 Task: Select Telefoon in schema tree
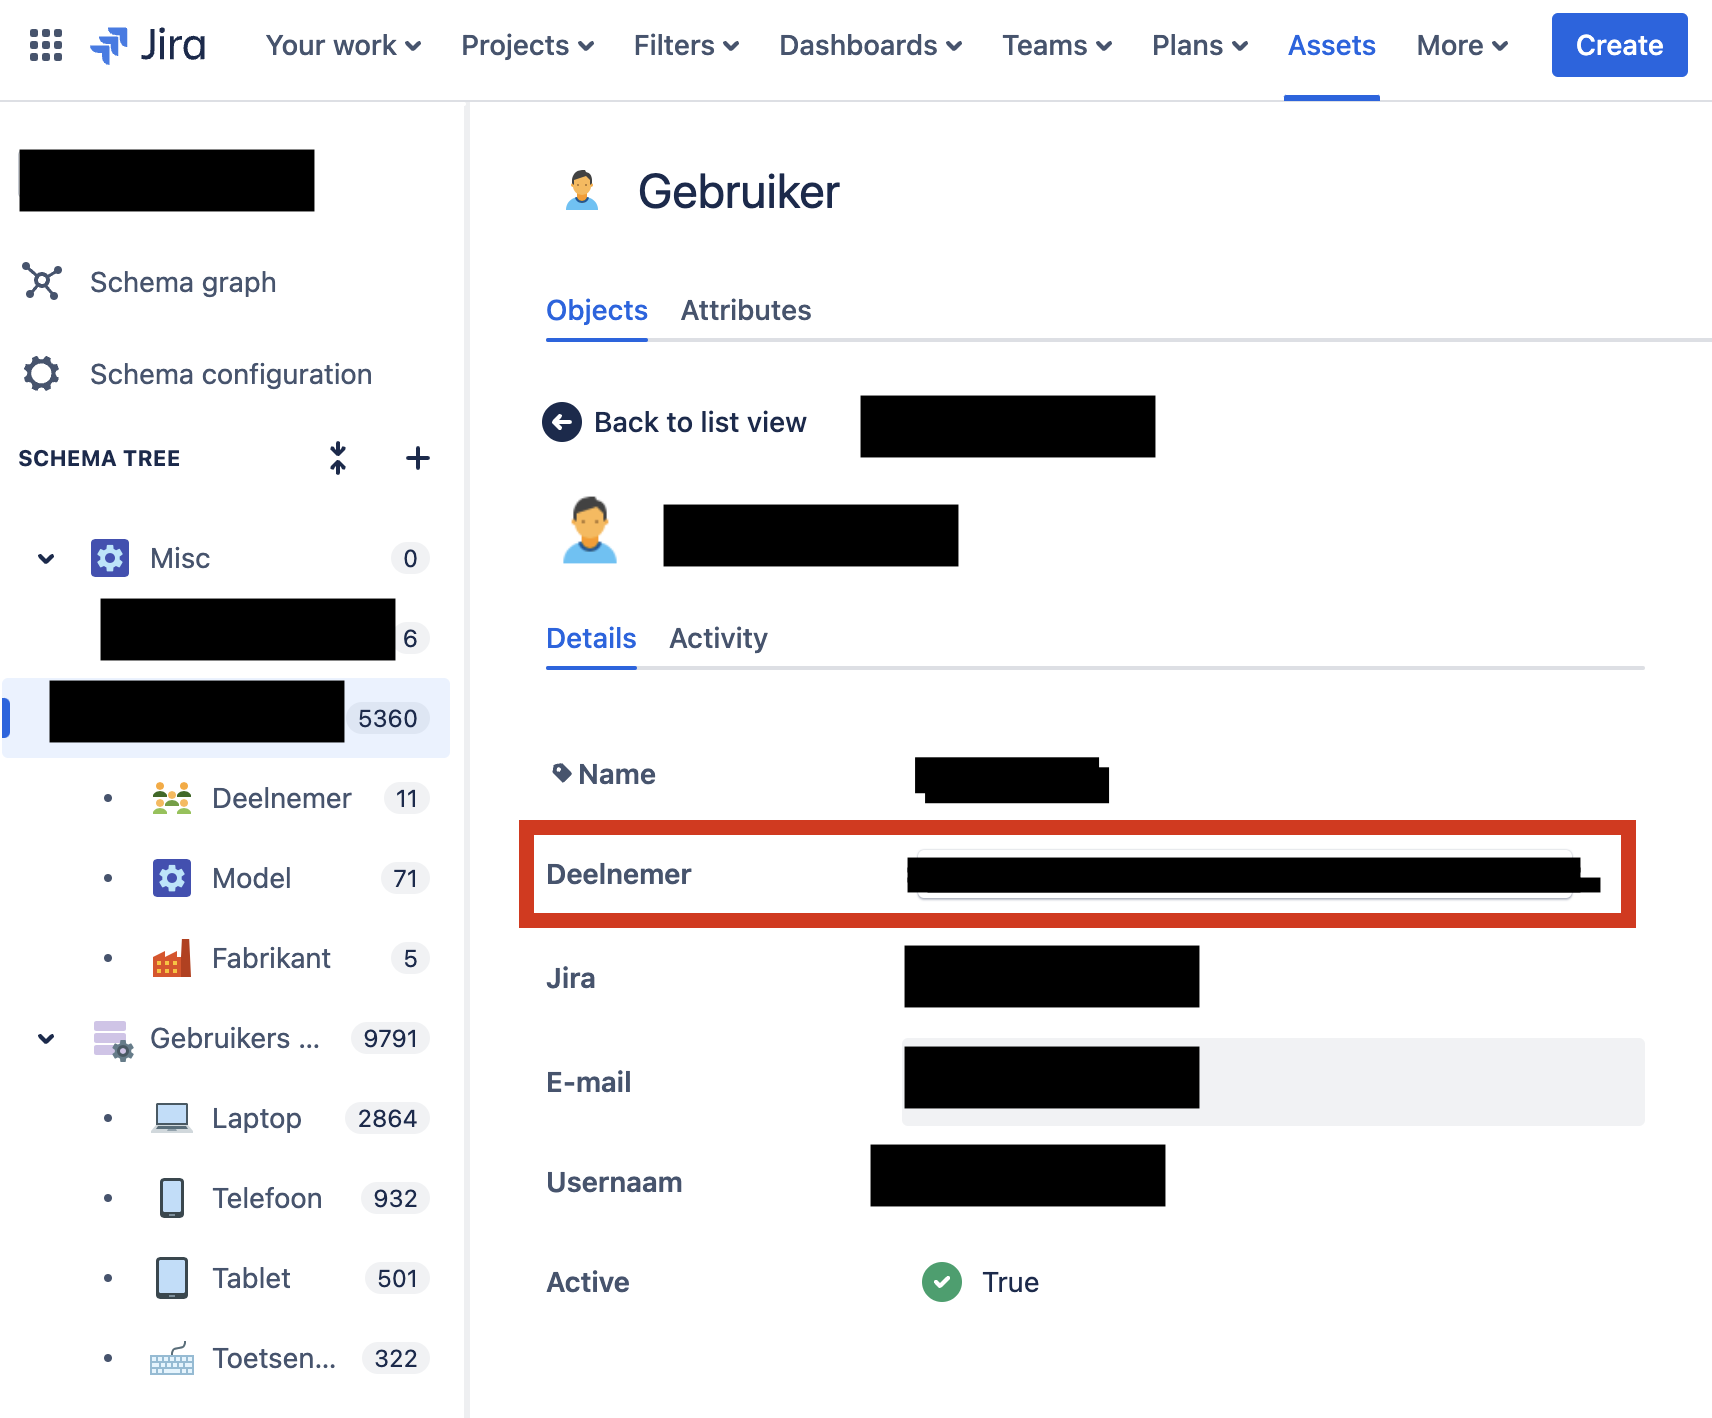[x=267, y=1198]
